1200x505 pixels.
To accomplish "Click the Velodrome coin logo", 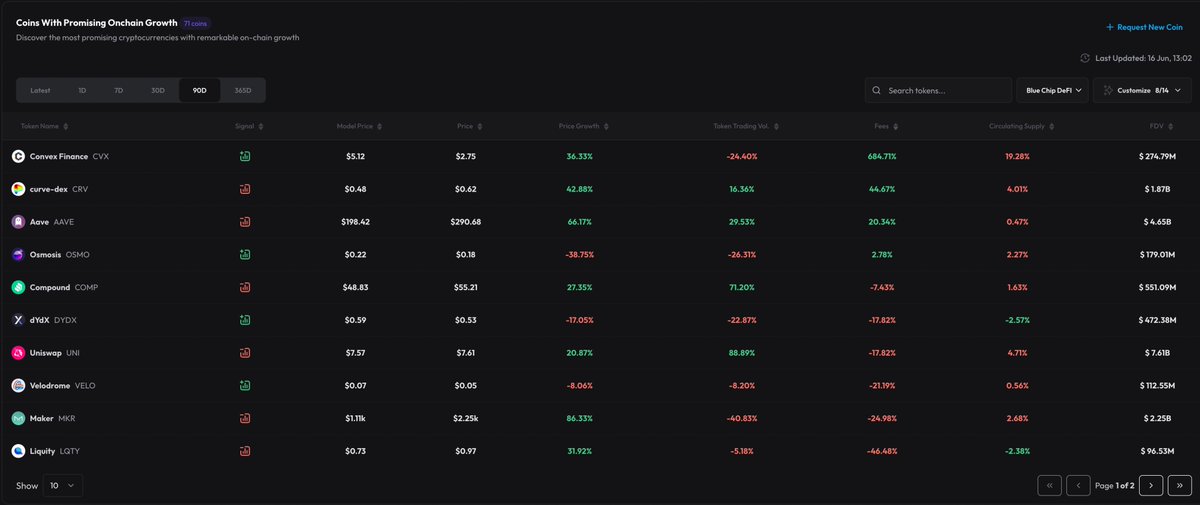I will coord(18,385).
